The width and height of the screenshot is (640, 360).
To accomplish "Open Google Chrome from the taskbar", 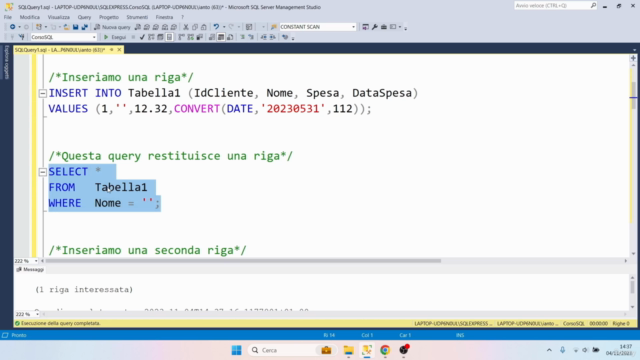I will (385, 350).
